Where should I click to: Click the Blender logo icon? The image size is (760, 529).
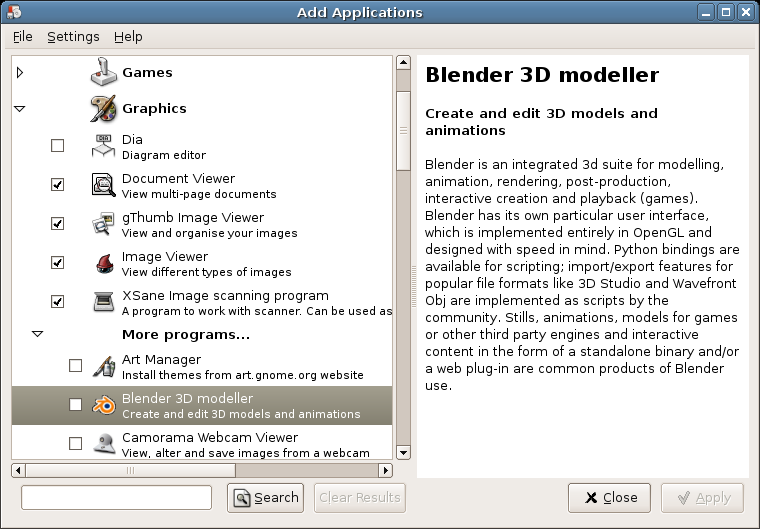[104, 405]
